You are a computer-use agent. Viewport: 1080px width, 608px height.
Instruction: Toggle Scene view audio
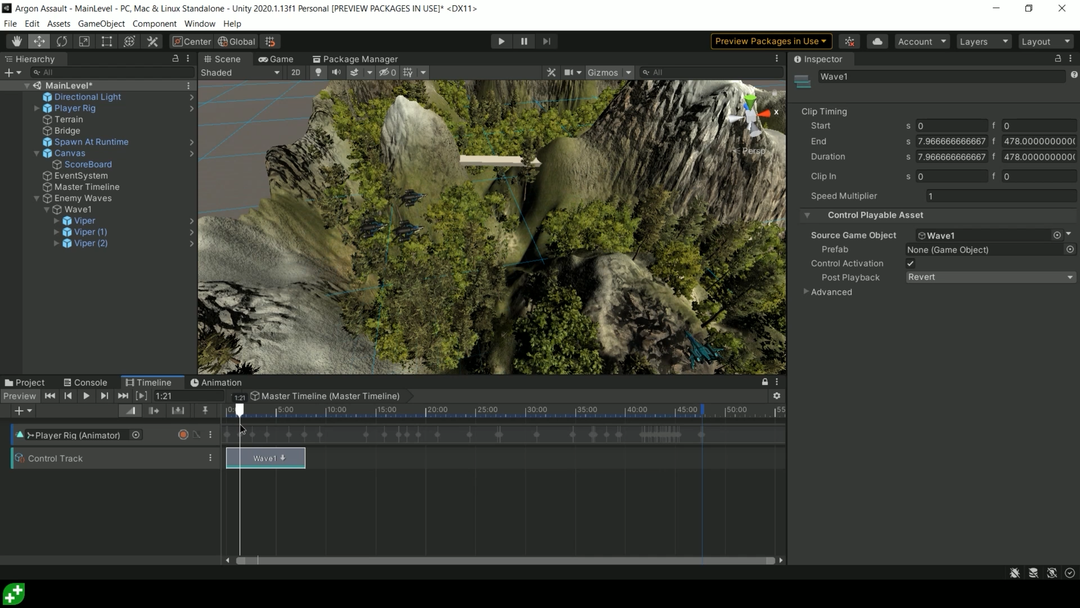tap(336, 72)
